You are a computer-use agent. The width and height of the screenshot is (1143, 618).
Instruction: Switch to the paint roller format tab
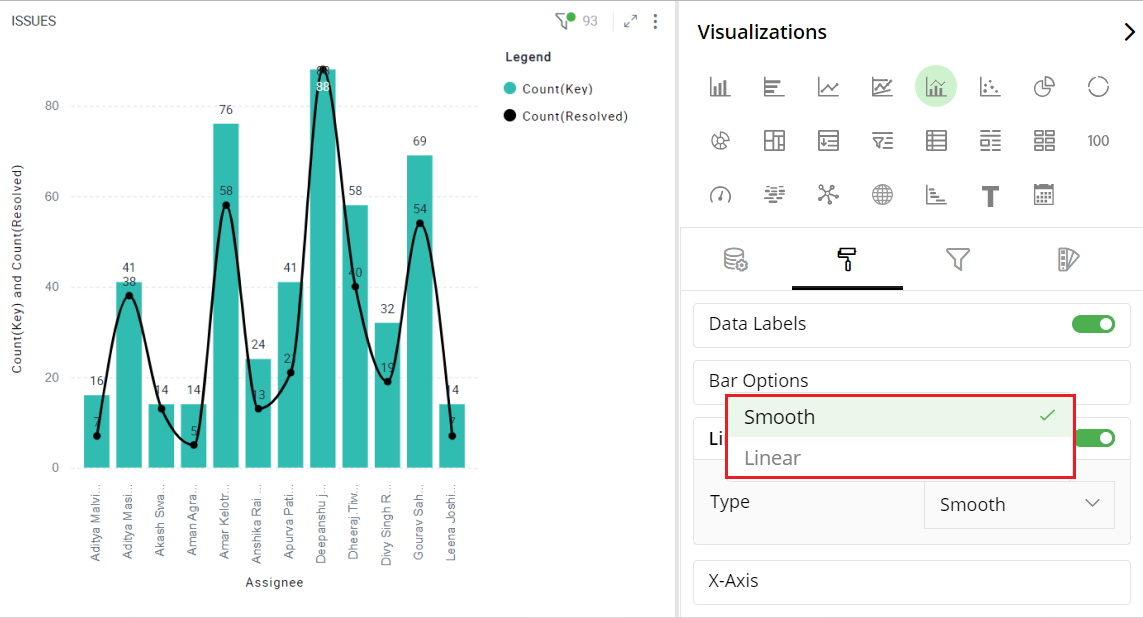(846, 259)
